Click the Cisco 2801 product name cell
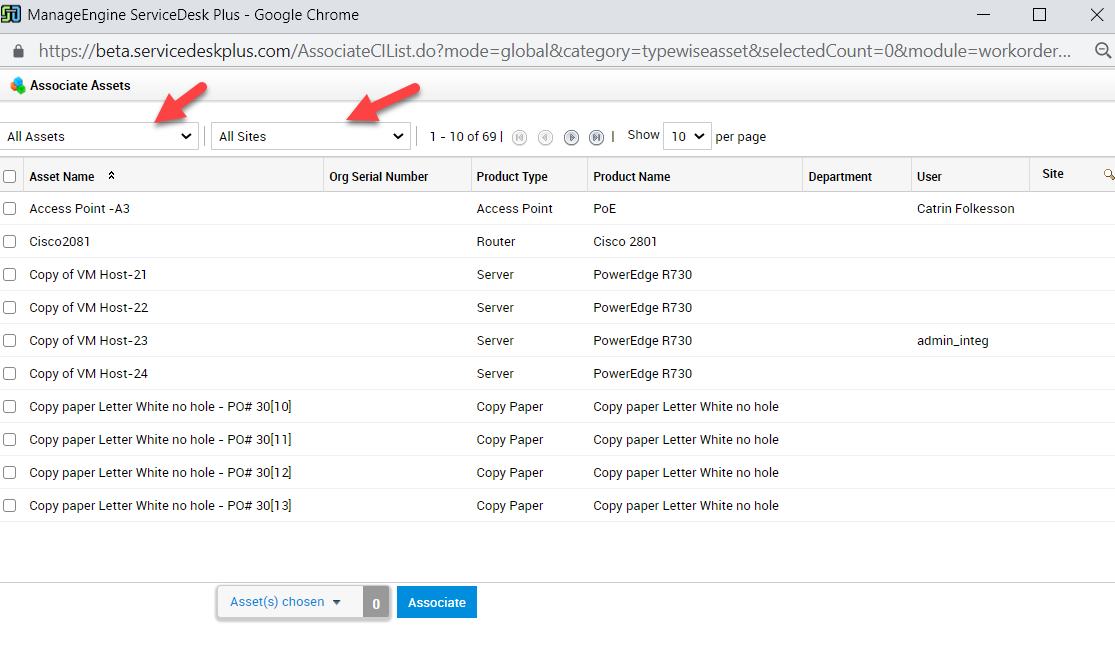 pyautogui.click(x=625, y=242)
